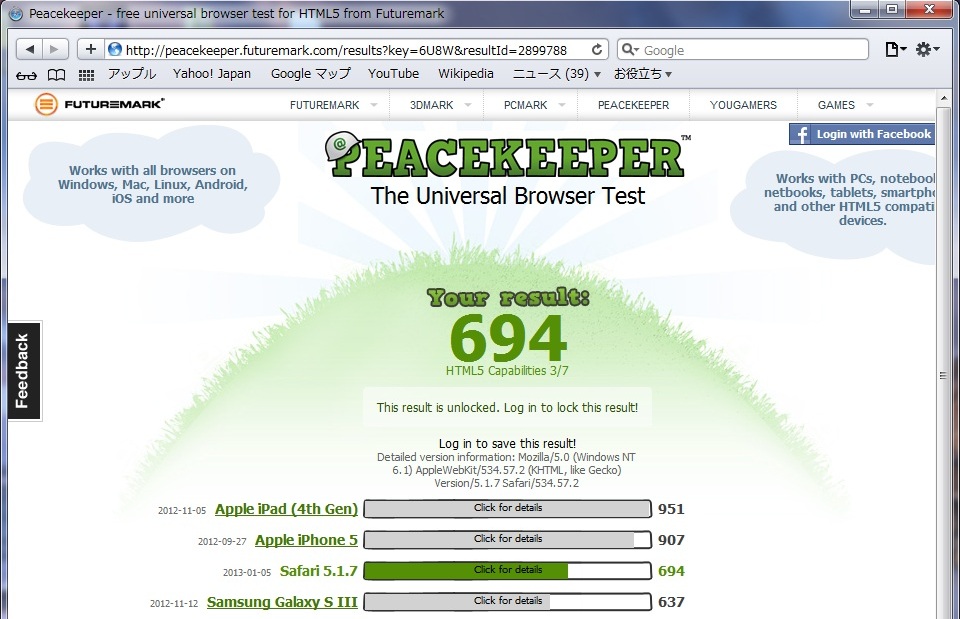
Task: Open the Wikipedia bookmark
Action: (466, 74)
